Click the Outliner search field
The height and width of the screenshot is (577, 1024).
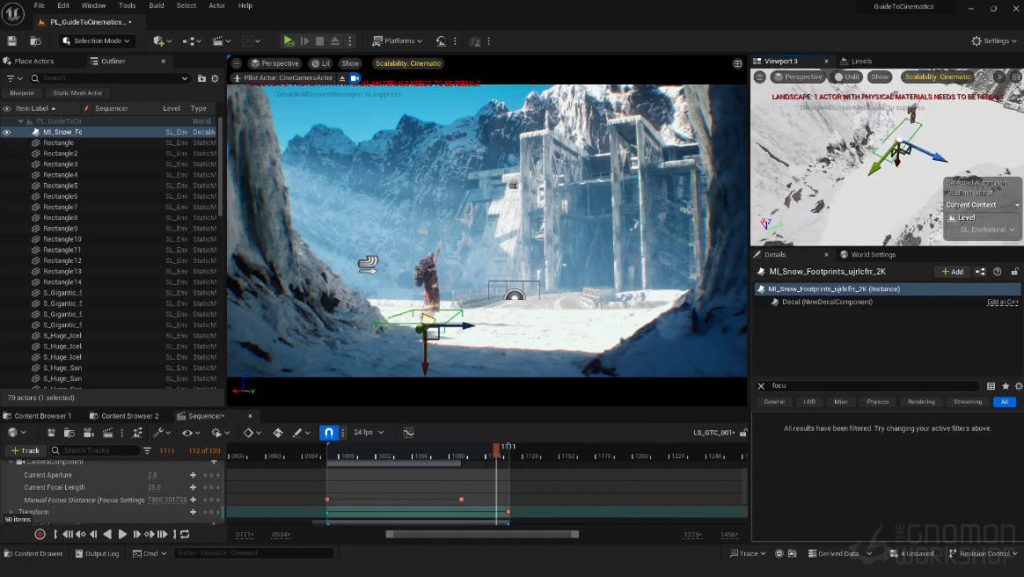(x=110, y=78)
